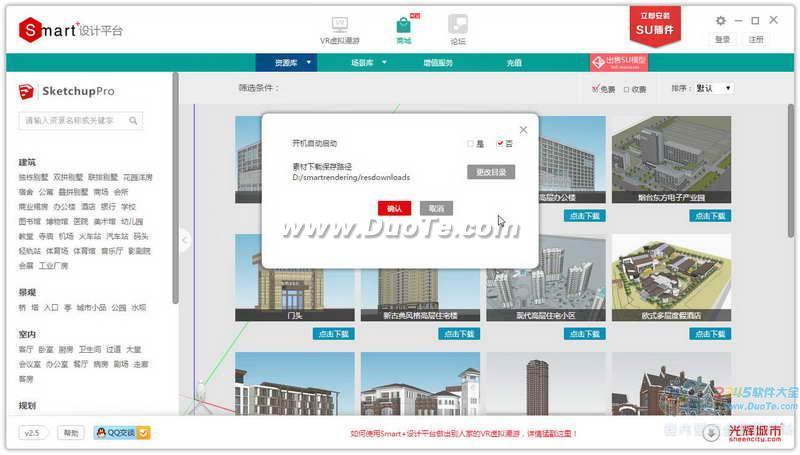Download the 烟台东方电子产业园 model

710,216
